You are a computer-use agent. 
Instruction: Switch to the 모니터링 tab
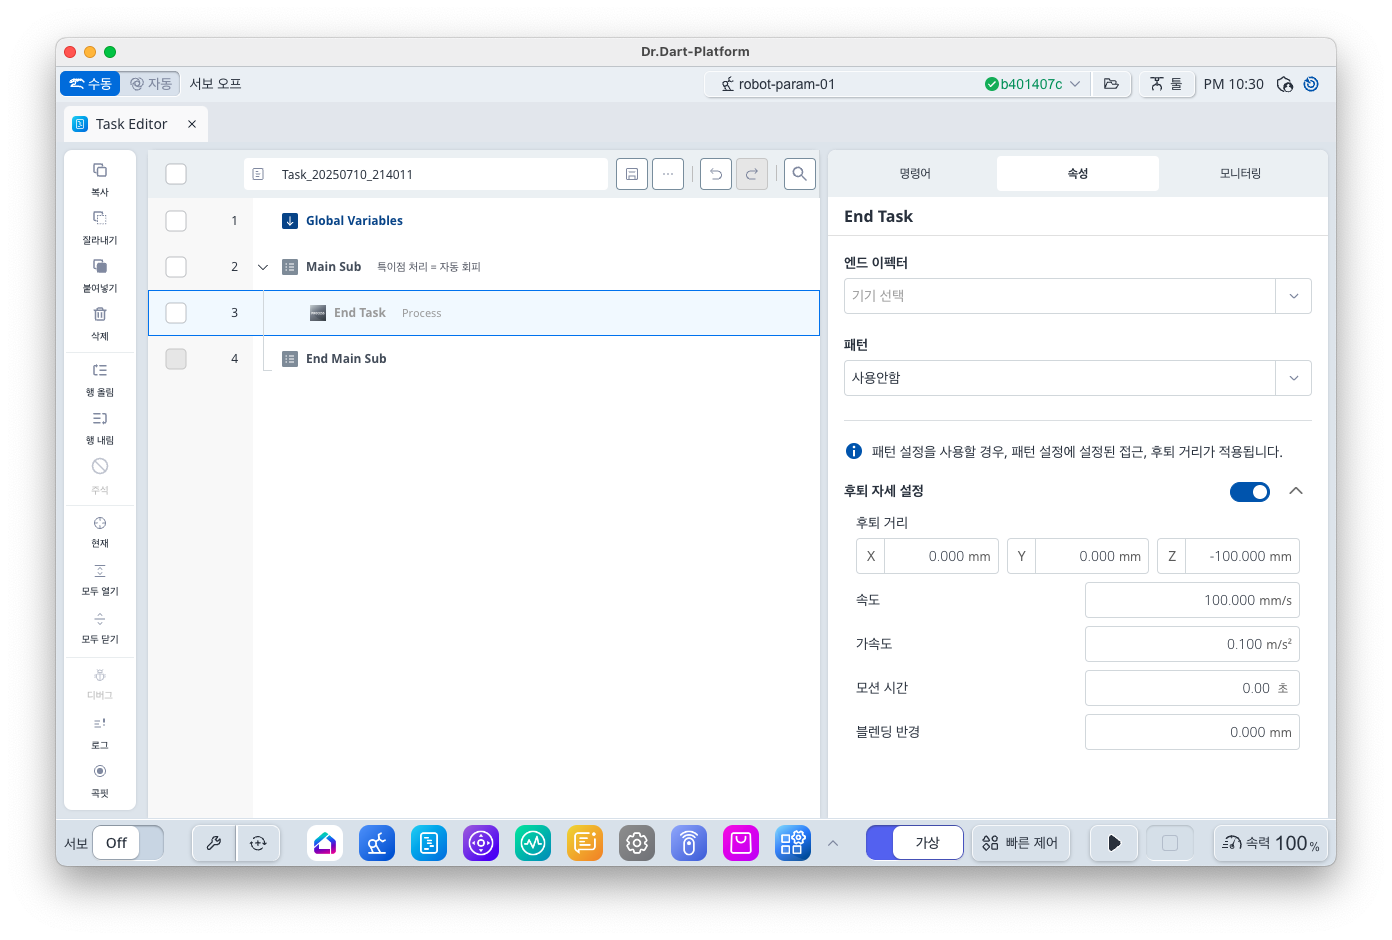click(x=1240, y=172)
